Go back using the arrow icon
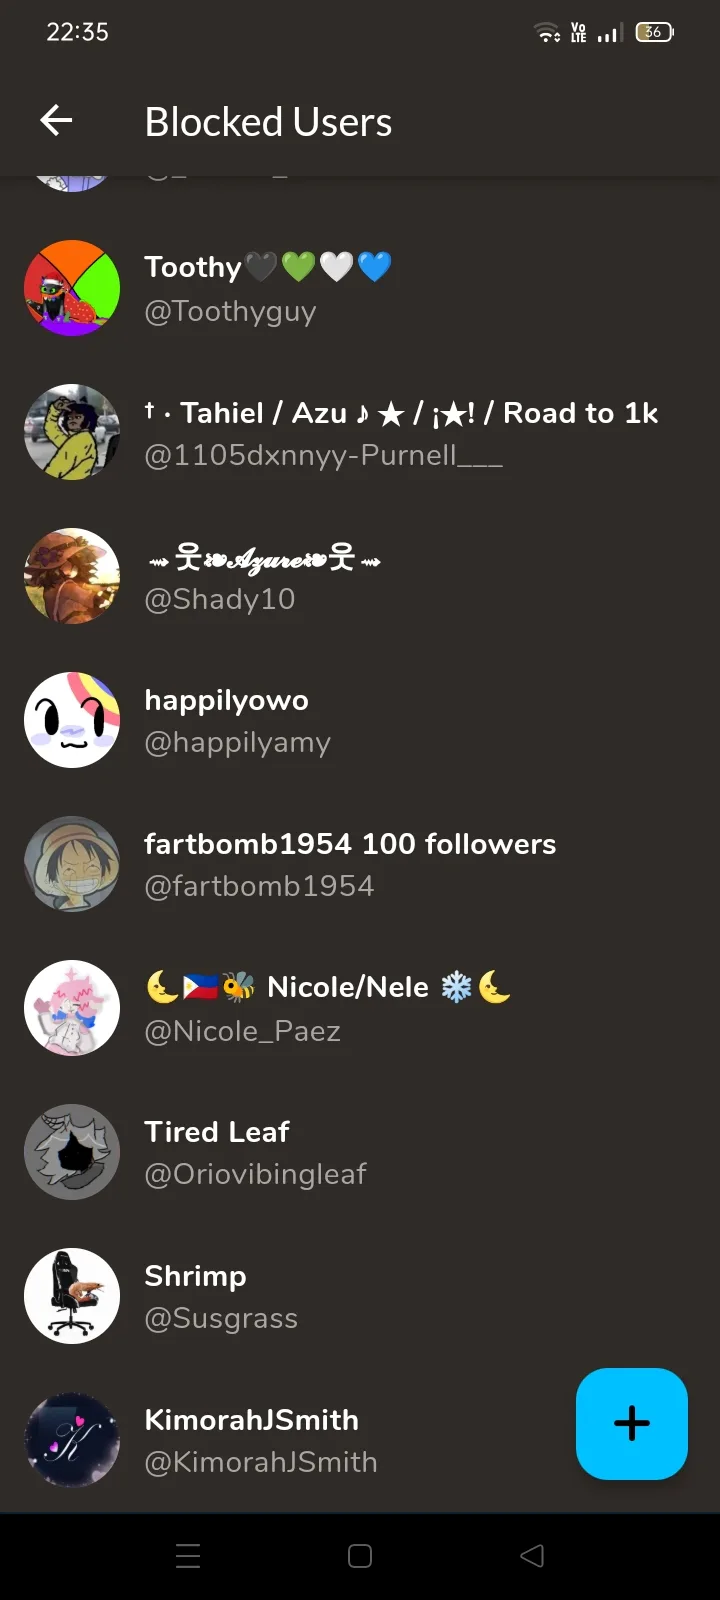The width and height of the screenshot is (720, 1600). pos(56,121)
